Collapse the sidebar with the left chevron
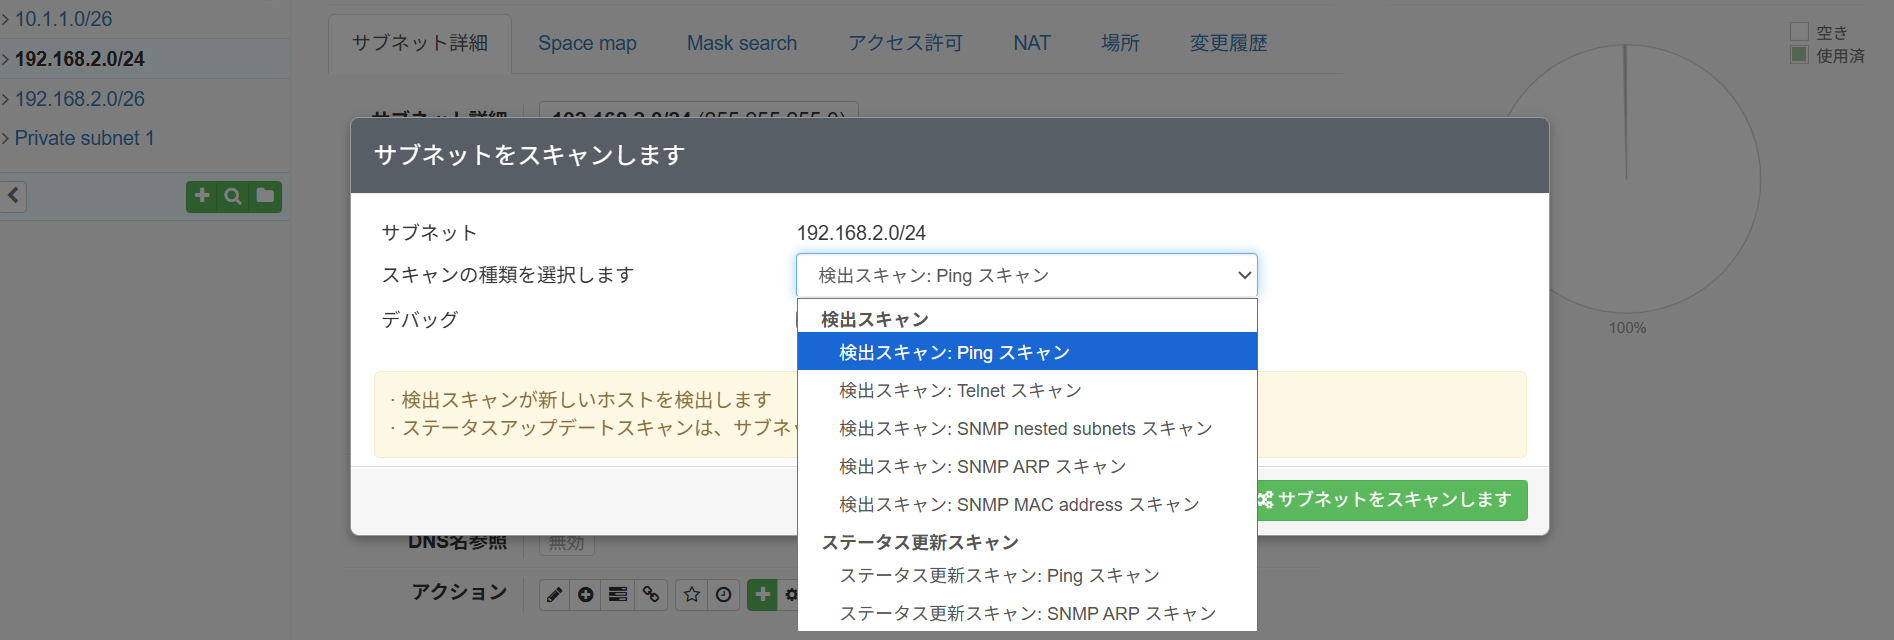This screenshot has height=640, width=1894. (x=14, y=196)
